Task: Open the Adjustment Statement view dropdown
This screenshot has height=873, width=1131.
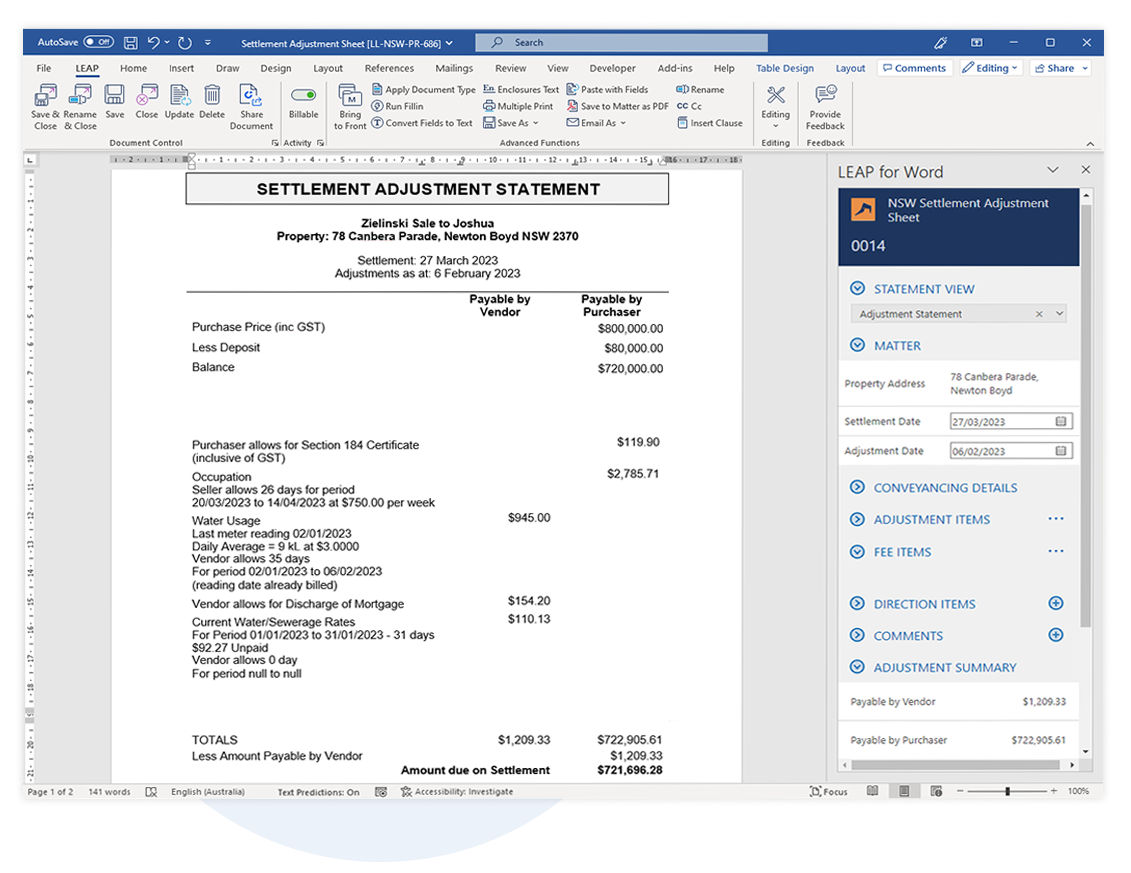Action: (1060, 314)
